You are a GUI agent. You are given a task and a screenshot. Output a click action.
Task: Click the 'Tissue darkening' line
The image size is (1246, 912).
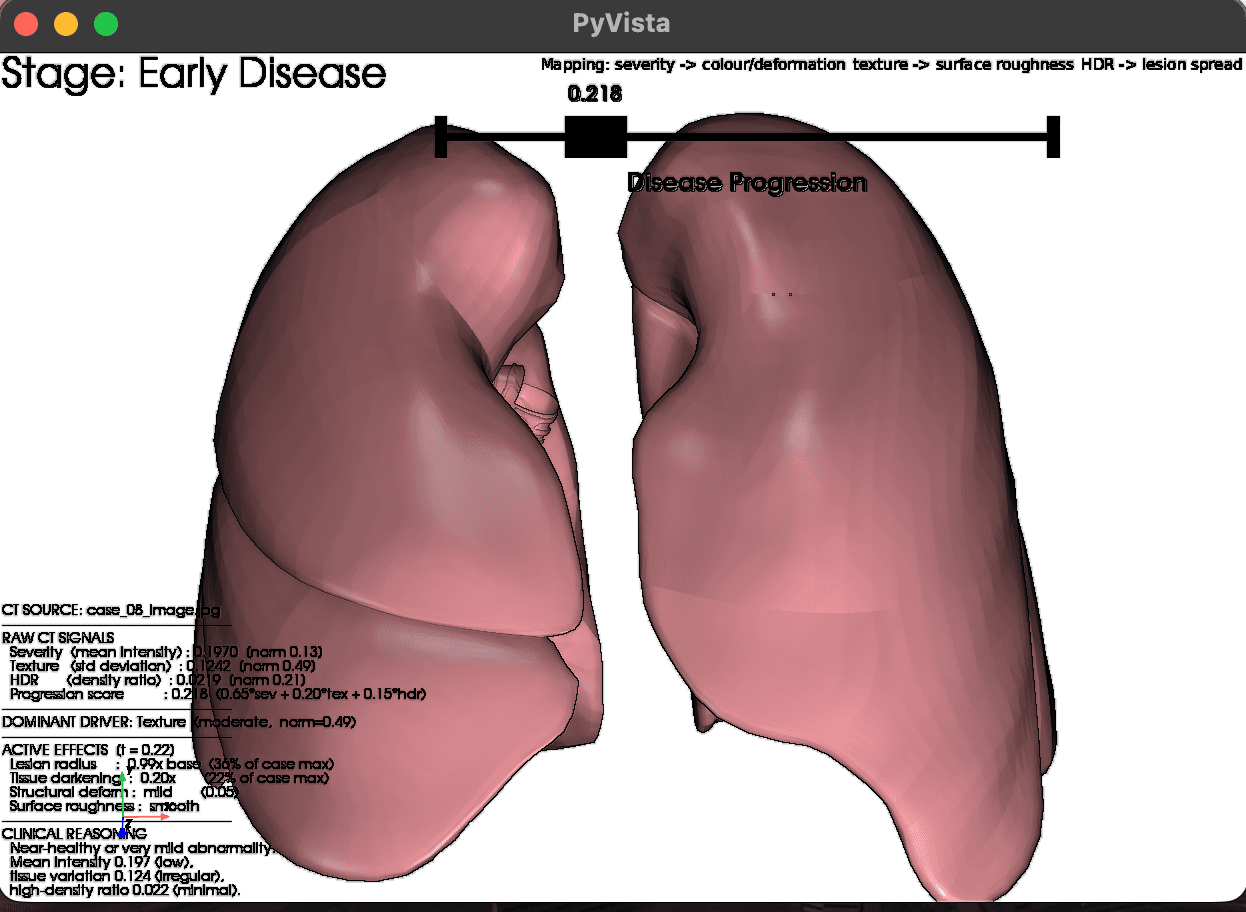pyautogui.click(x=168, y=778)
